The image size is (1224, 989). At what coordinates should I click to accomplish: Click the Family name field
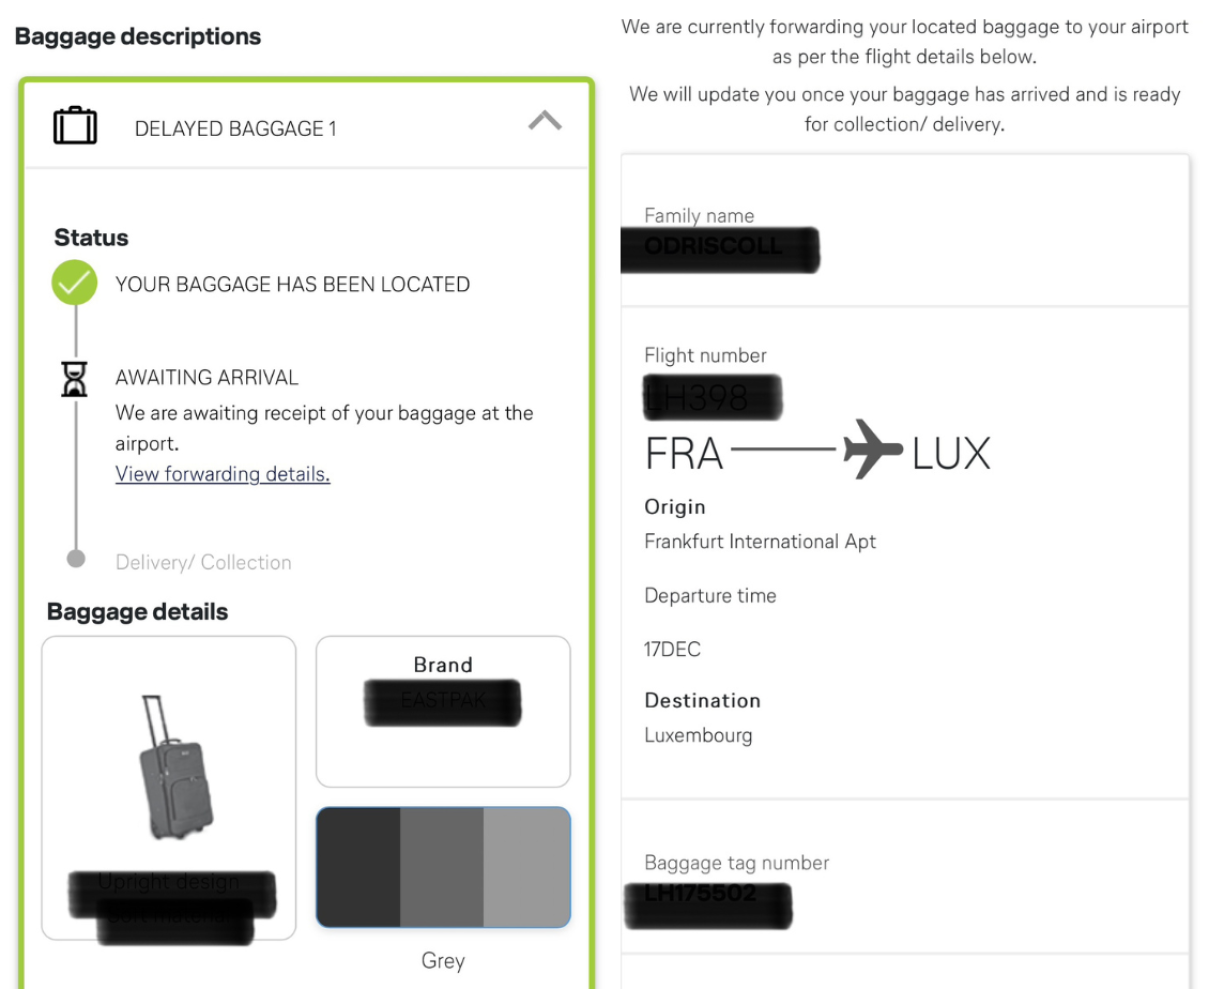pos(720,248)
